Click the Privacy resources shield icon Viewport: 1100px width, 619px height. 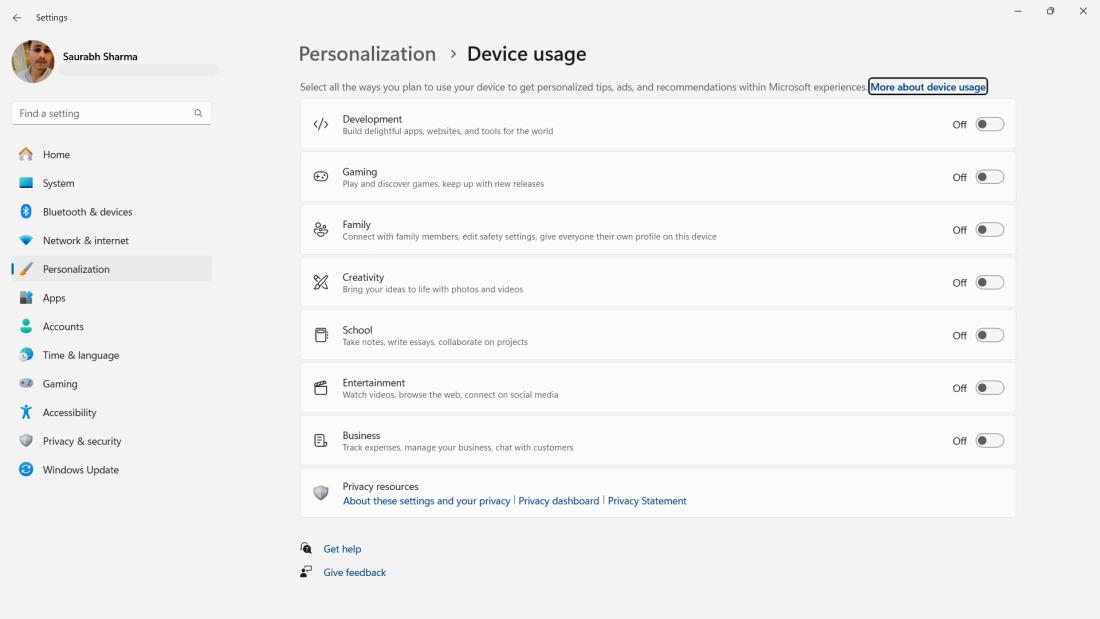click(x=320, y=493)
